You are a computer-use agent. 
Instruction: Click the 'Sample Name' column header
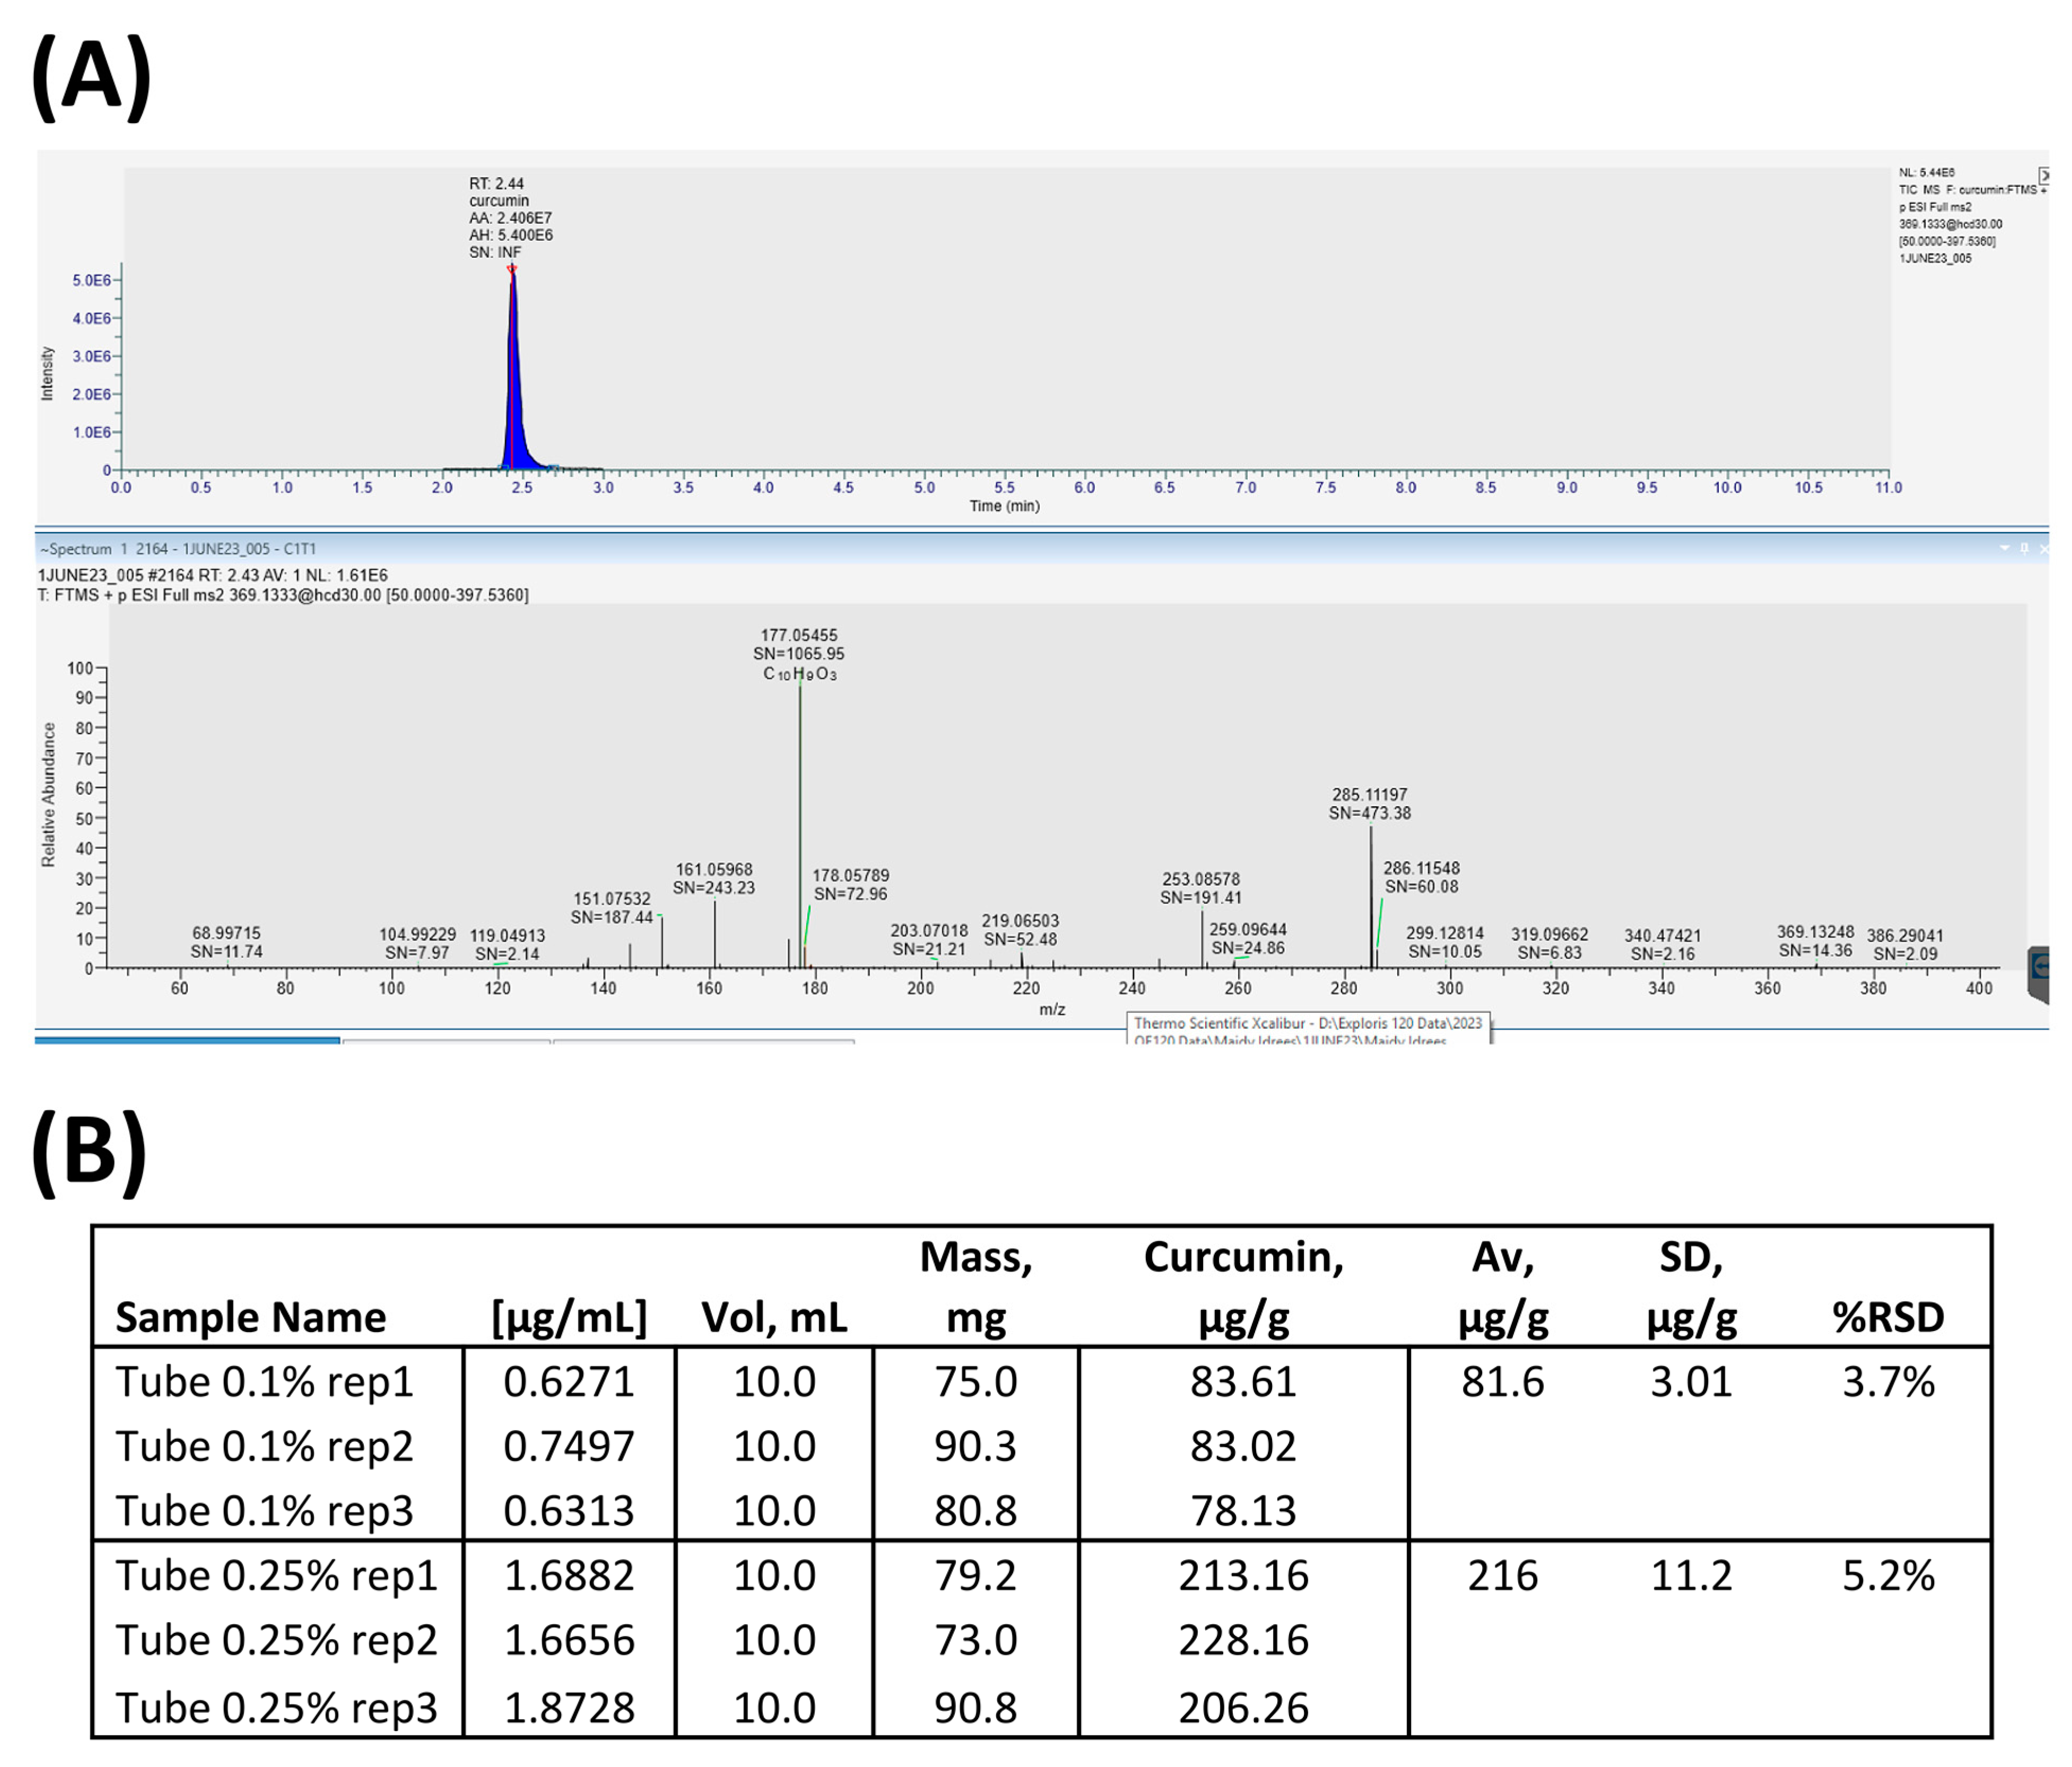(251, 1317)
